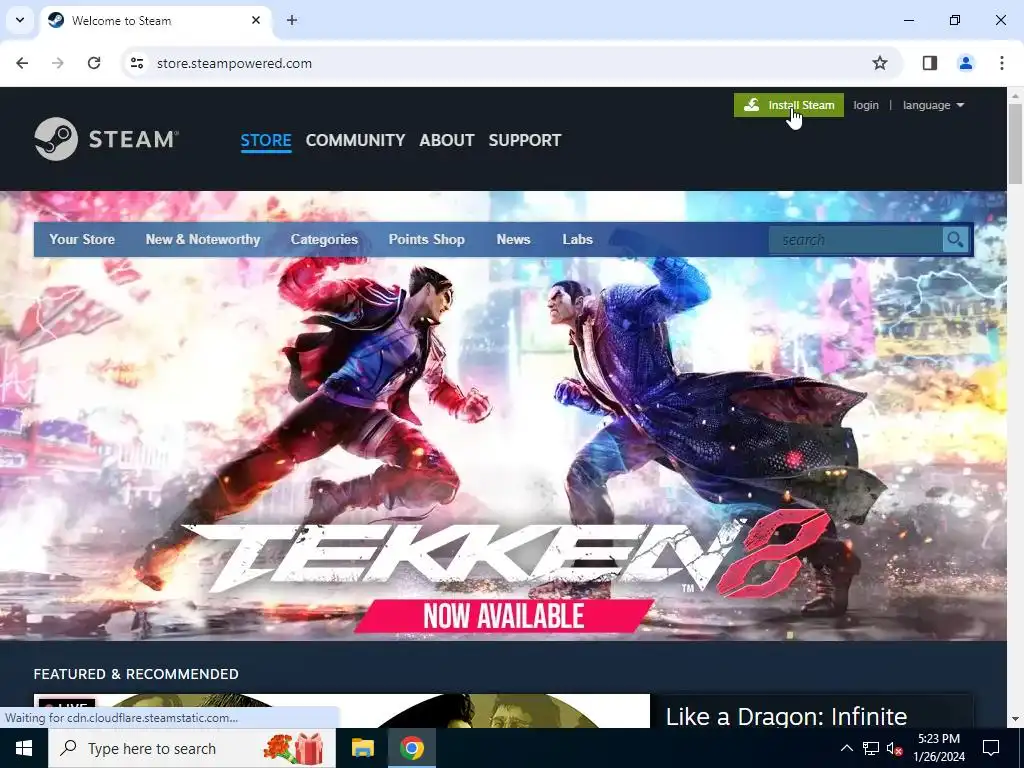Click the scrollbar down arrow
Screen dimensions: 1024x768
click(1015, 719)
